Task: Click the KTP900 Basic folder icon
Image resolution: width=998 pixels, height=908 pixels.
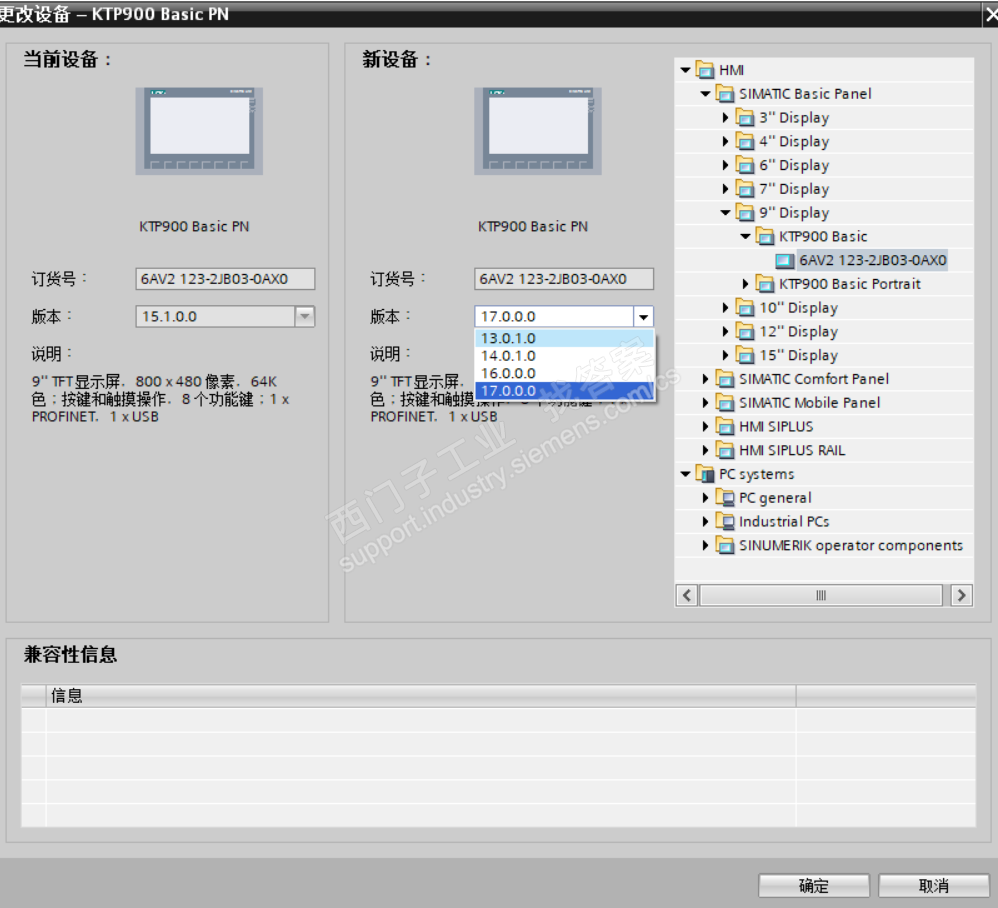Action: tap(765, 237)
